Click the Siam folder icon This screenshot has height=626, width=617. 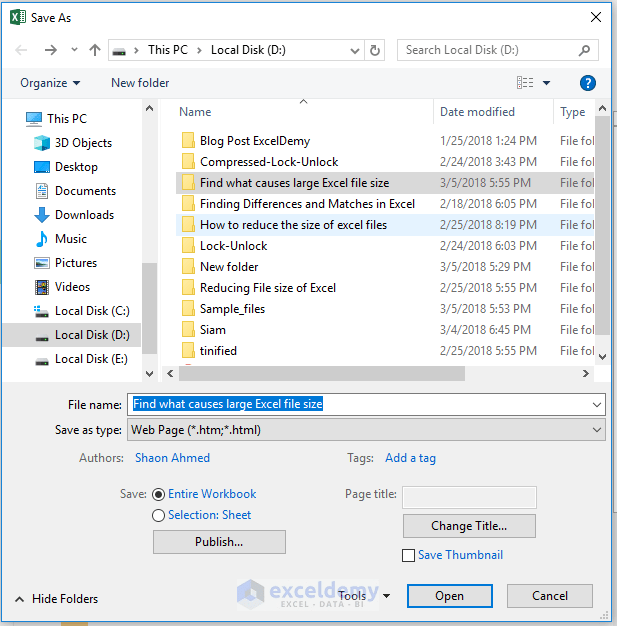pyautogui.click(x=188, y=330)
